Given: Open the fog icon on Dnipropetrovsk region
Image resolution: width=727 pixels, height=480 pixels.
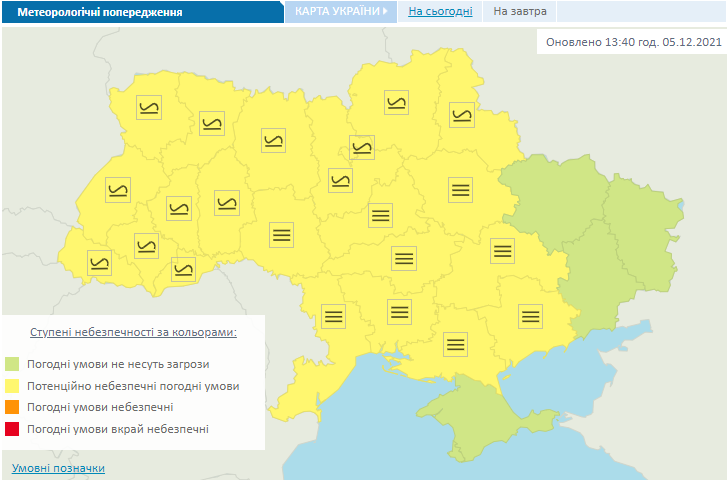Looking at the screenshot, I should coord(502,250).
